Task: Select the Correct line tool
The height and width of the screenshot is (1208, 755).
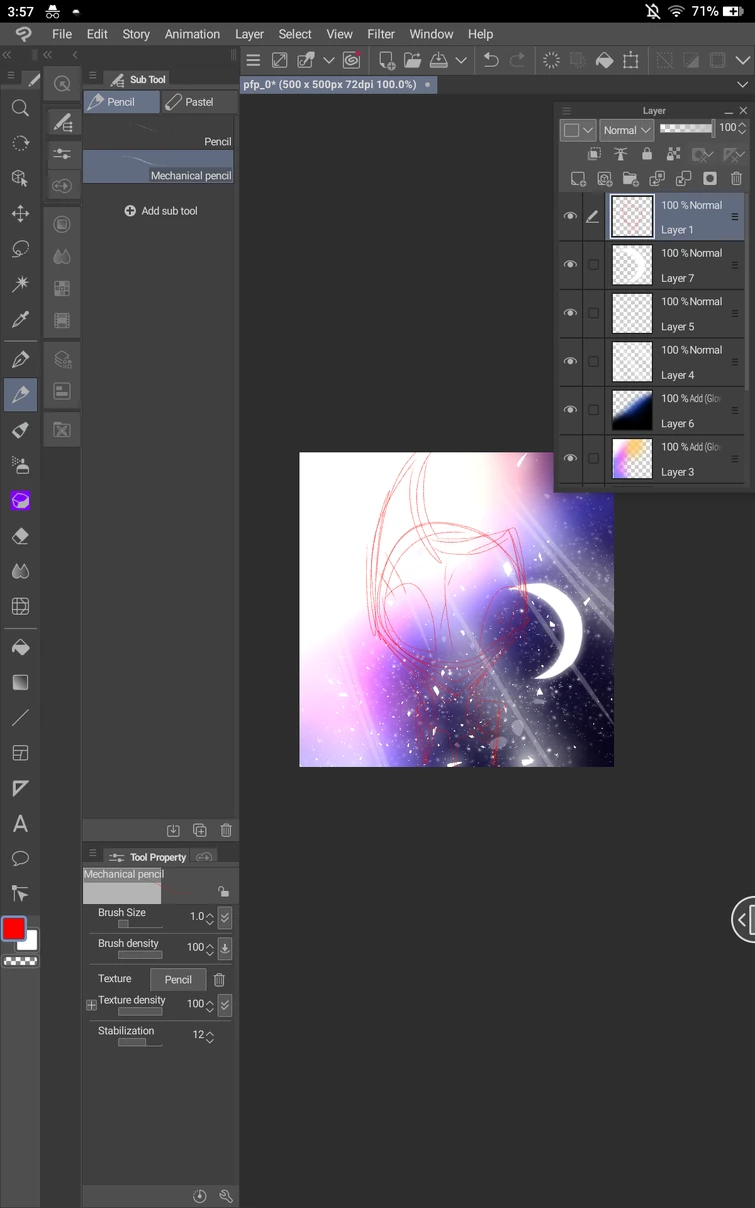Action: tap(20, 893)
